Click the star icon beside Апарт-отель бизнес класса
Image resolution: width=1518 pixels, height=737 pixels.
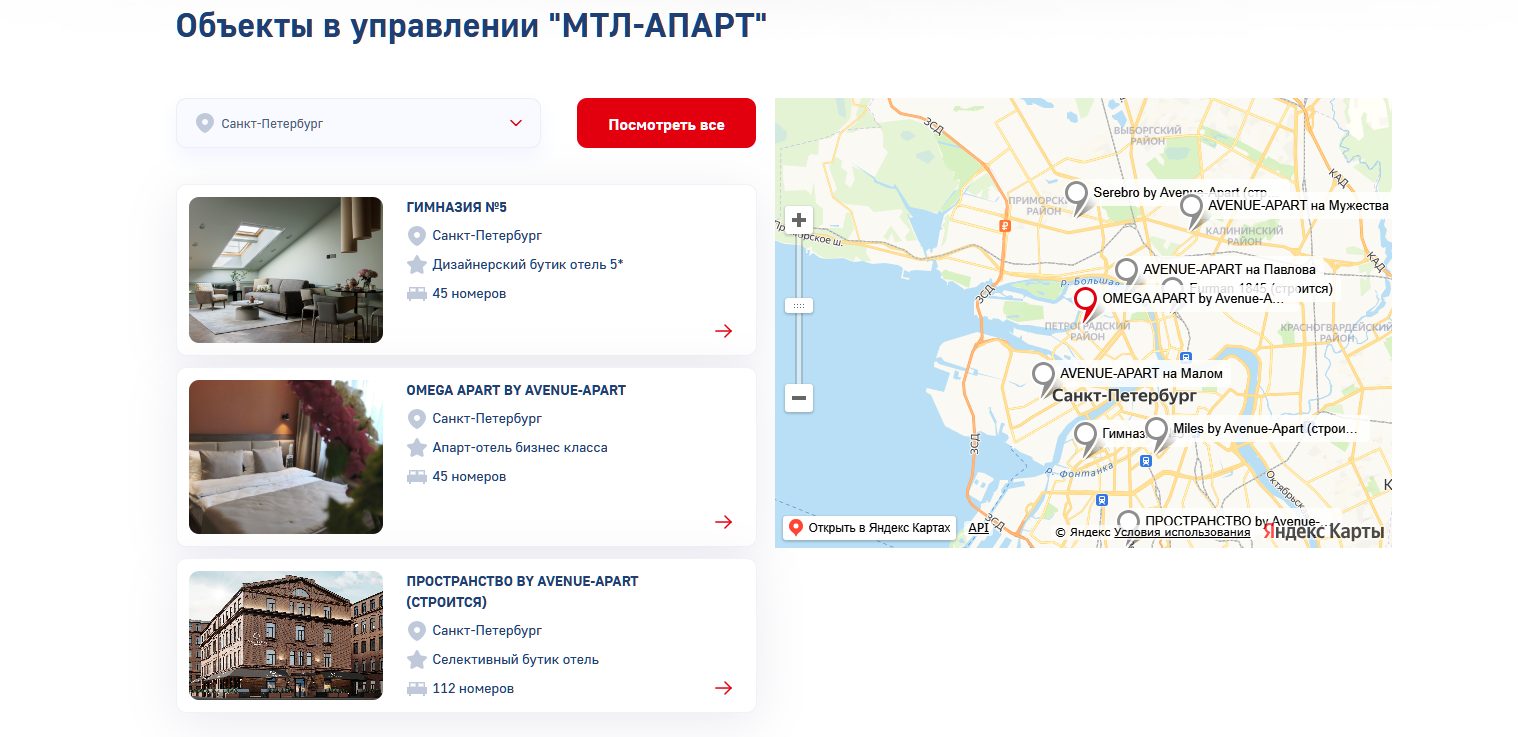pyautogui.click(x=417, y=447)
